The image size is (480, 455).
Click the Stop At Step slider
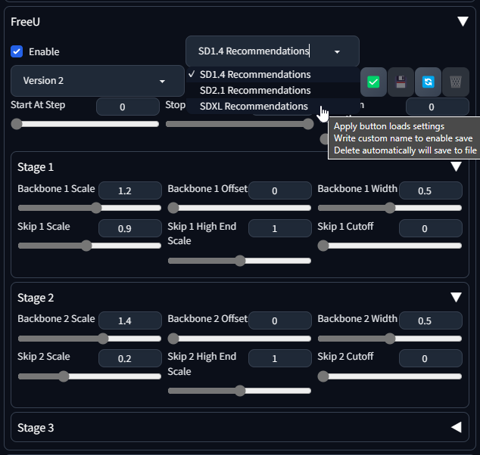(240, 124)
